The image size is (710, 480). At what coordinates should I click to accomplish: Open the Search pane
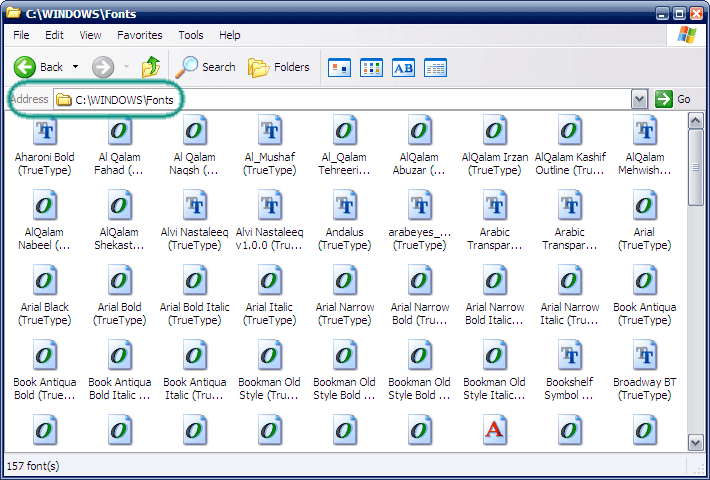coord(206,67)
